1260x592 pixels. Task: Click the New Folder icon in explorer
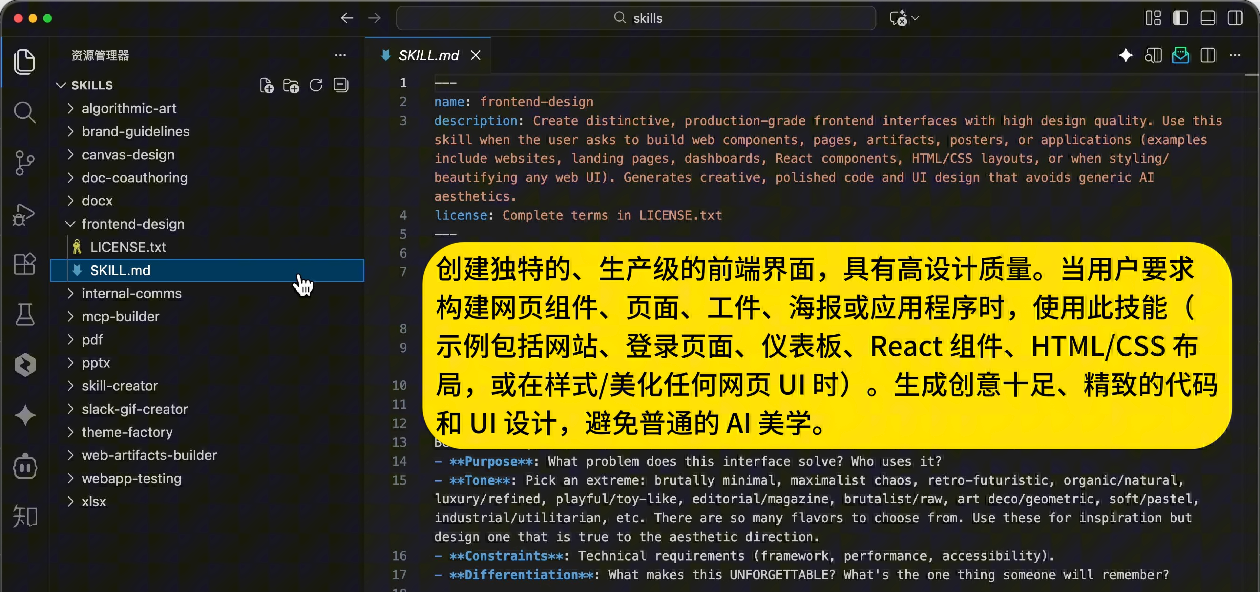point(291,85)
